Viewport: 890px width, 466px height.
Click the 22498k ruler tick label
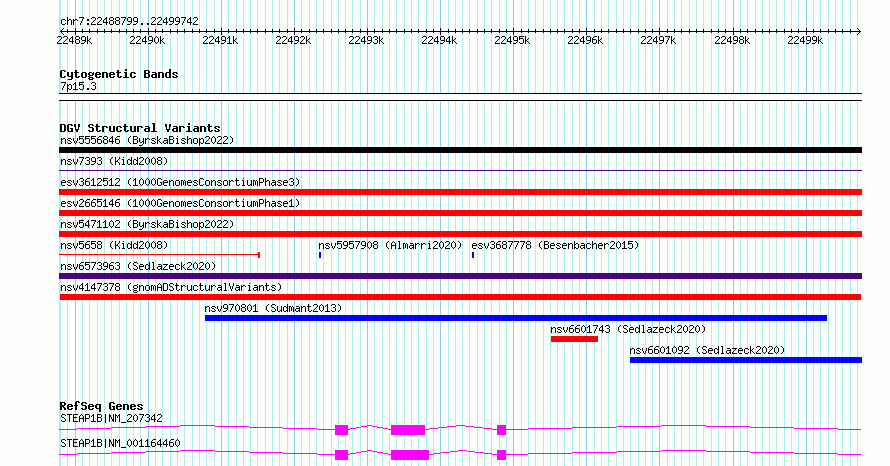[x=732, y=40]
